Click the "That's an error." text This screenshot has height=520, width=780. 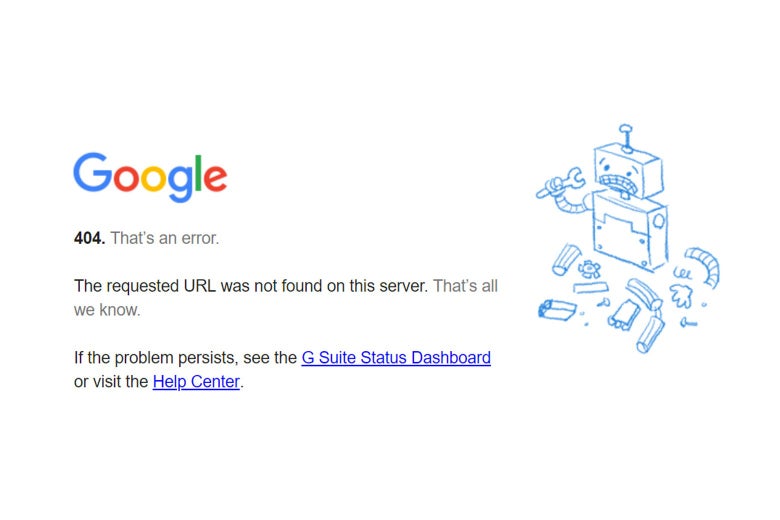pos(165,238)
